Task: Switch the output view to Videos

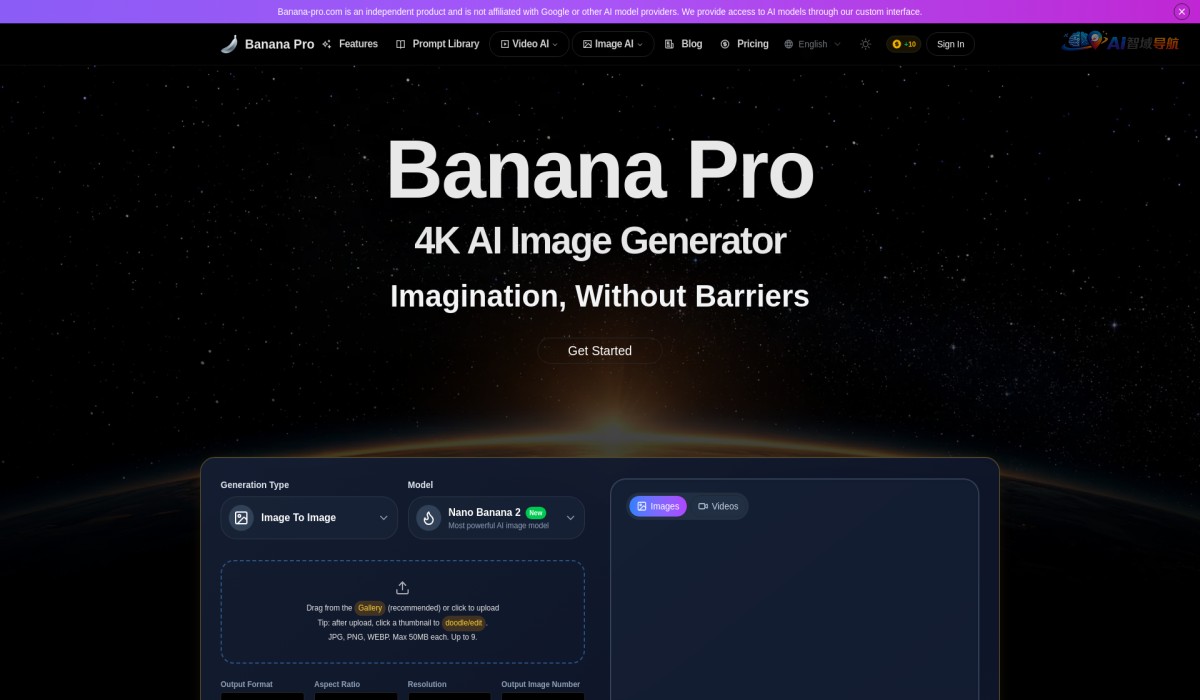Action: [x=718, y=506]
